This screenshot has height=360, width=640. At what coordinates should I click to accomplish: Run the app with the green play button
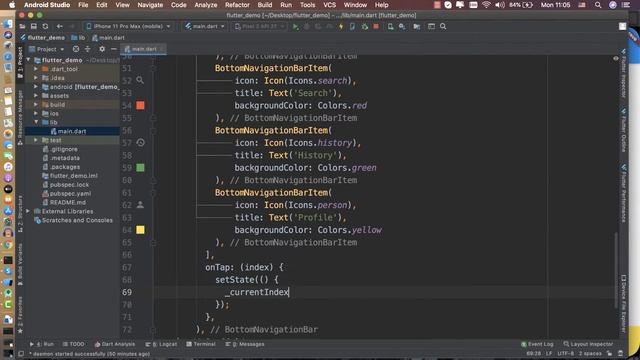point(295,27)
